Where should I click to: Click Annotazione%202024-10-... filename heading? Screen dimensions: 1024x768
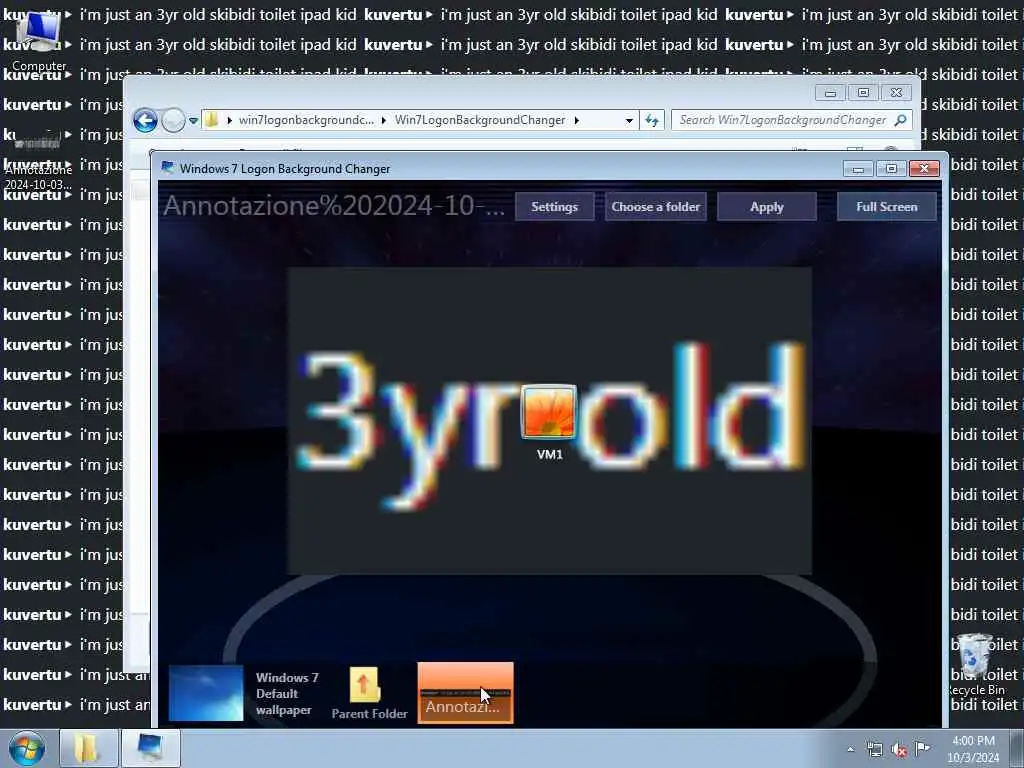point(334,206)
